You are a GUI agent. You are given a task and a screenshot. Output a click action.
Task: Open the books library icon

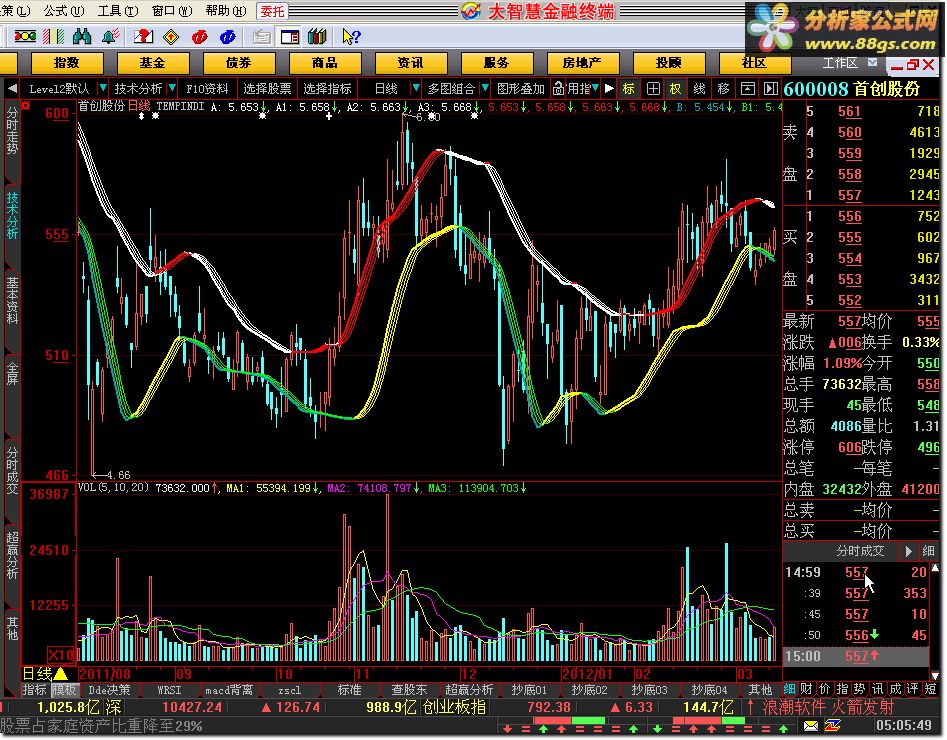[x=317, y=37]
